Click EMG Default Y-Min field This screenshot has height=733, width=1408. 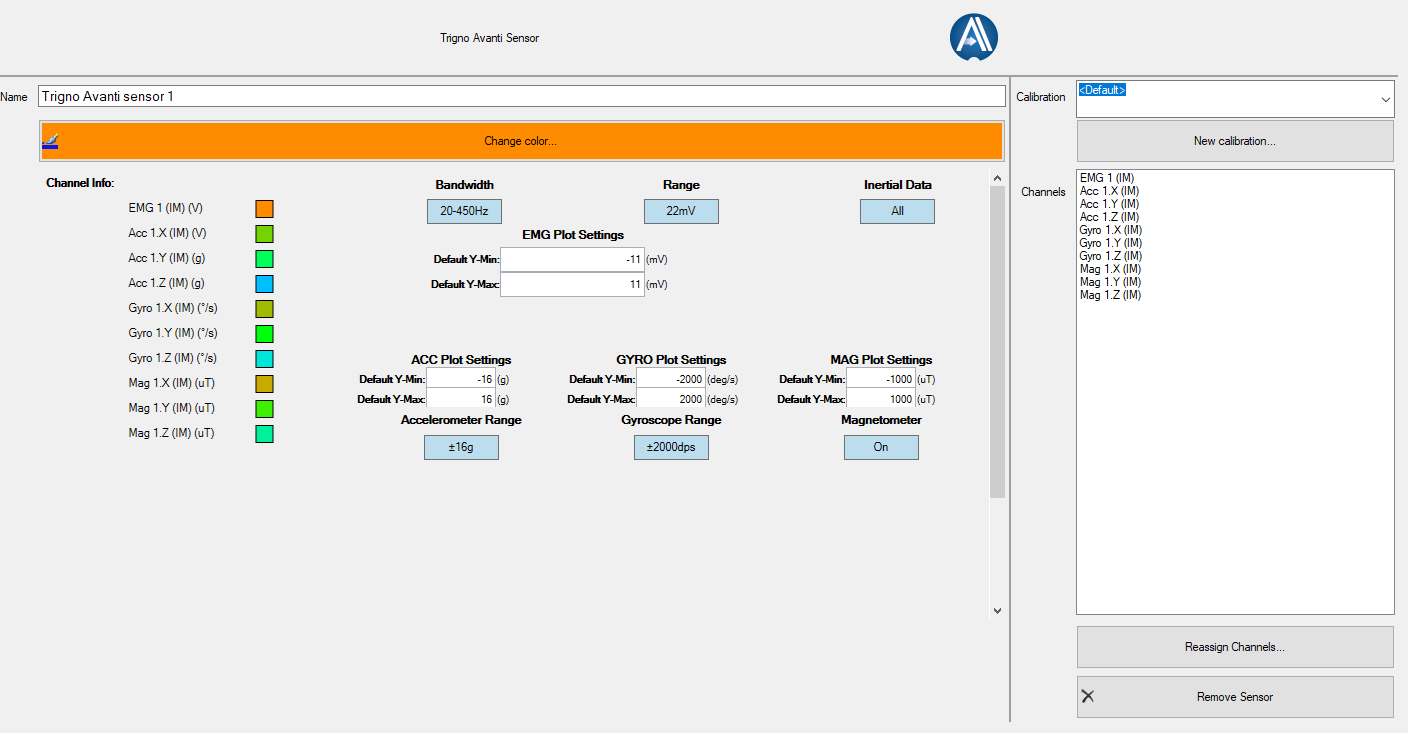572,259
